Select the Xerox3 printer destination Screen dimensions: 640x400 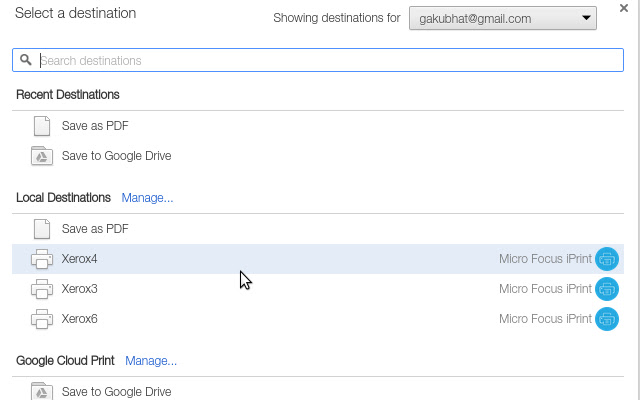coord(80,289)
